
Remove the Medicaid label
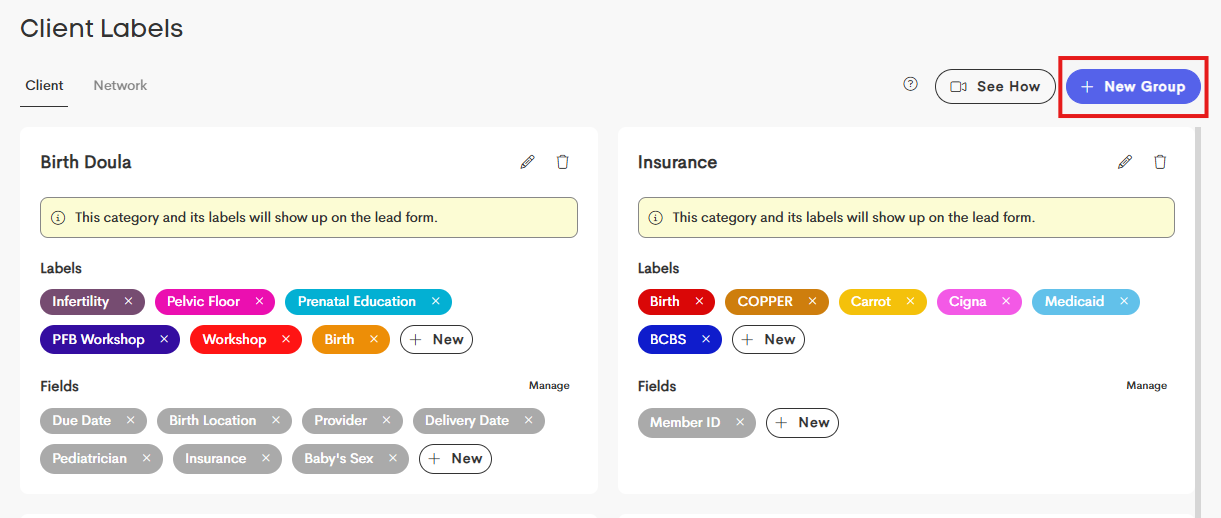coord(1124,301)
